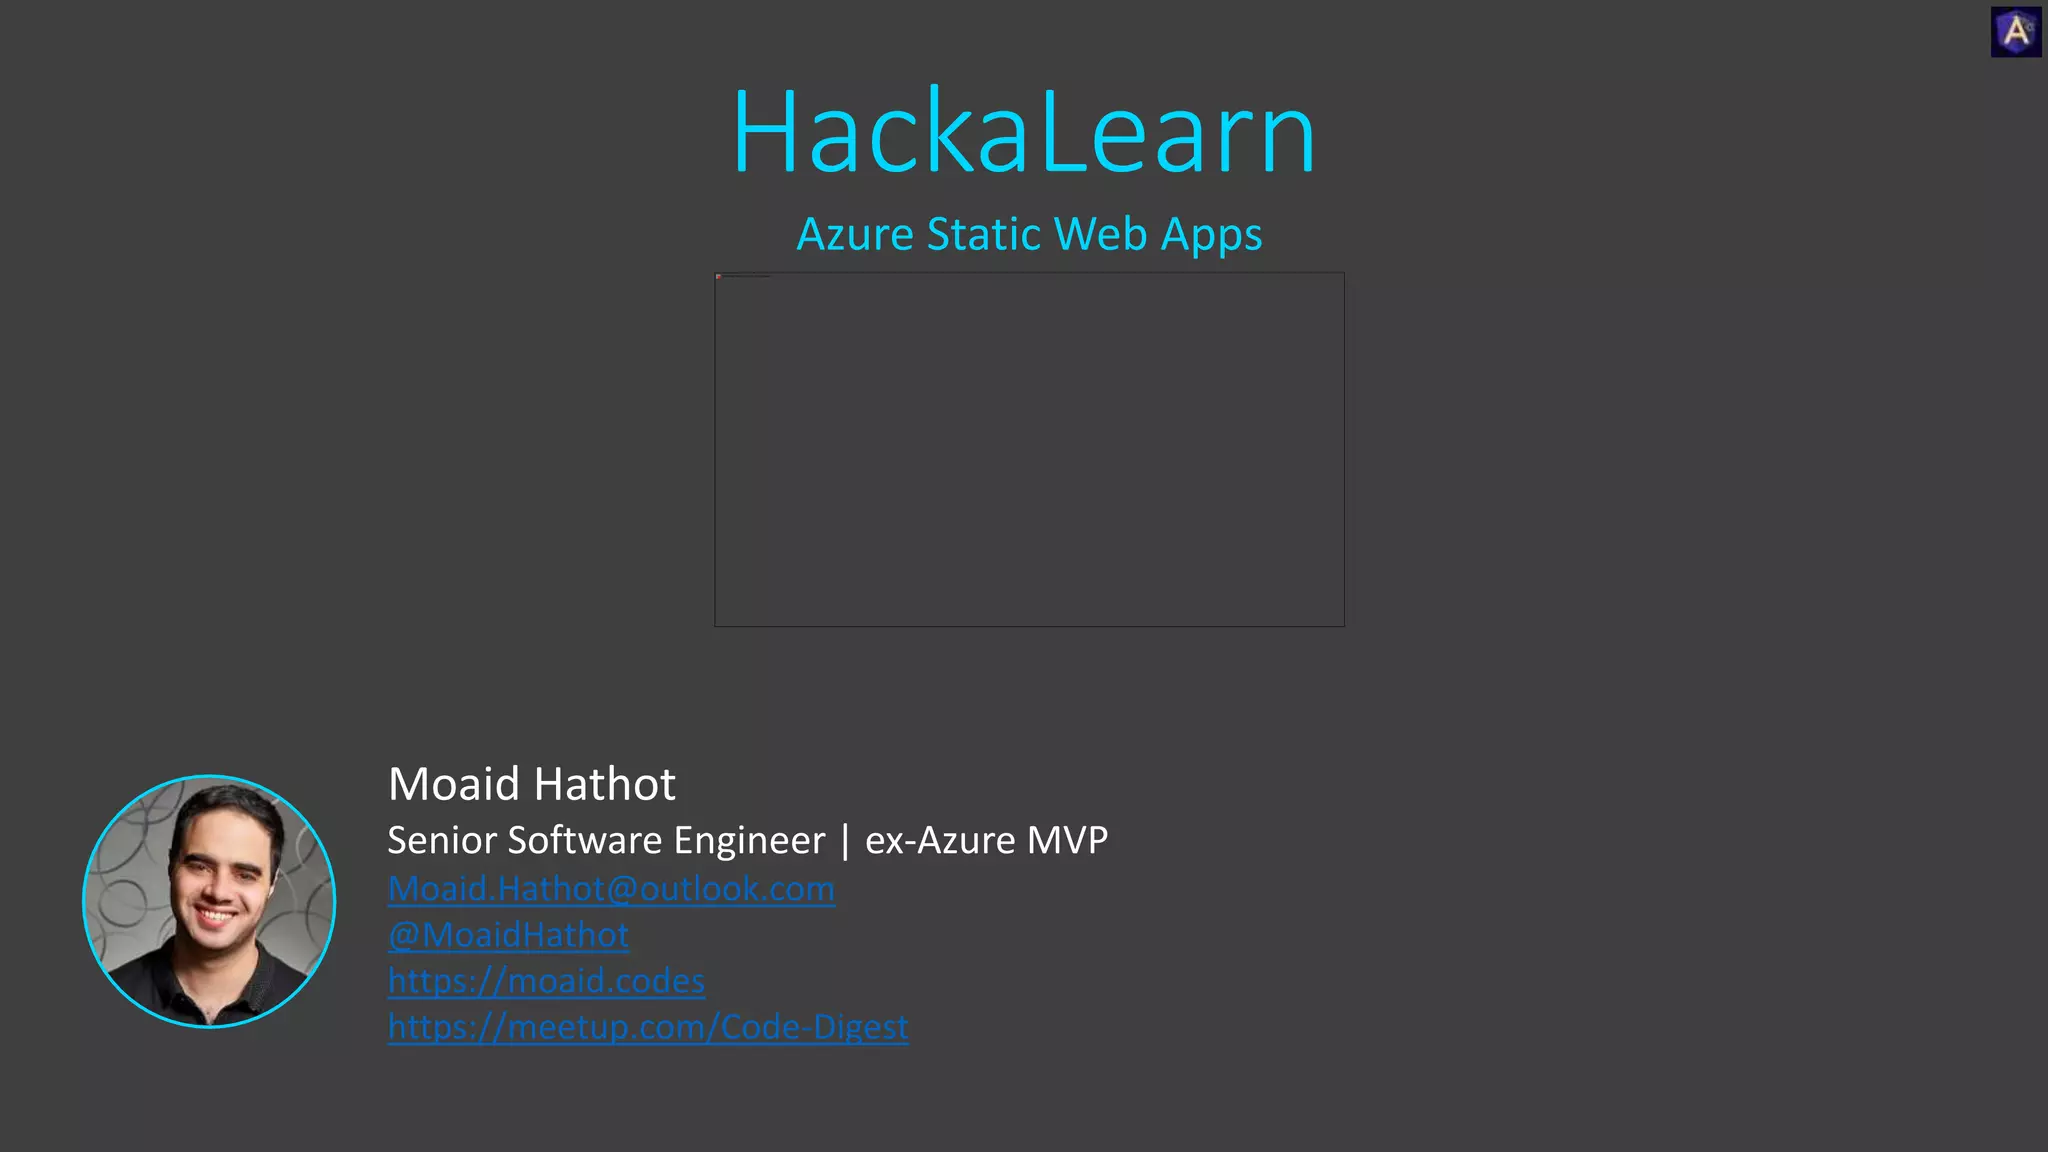Click the 'outlook.com' part of the email link
This screenshot has height=1152, width=2048.
tap(737, 888)
